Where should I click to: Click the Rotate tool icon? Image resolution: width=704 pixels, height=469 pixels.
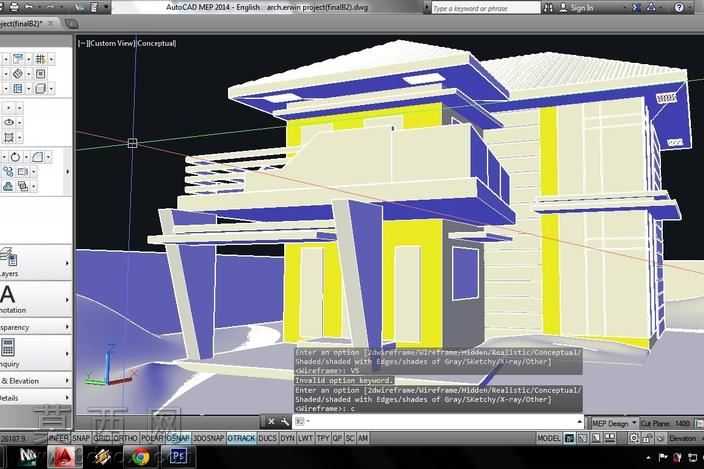click(x=15, y=157)
